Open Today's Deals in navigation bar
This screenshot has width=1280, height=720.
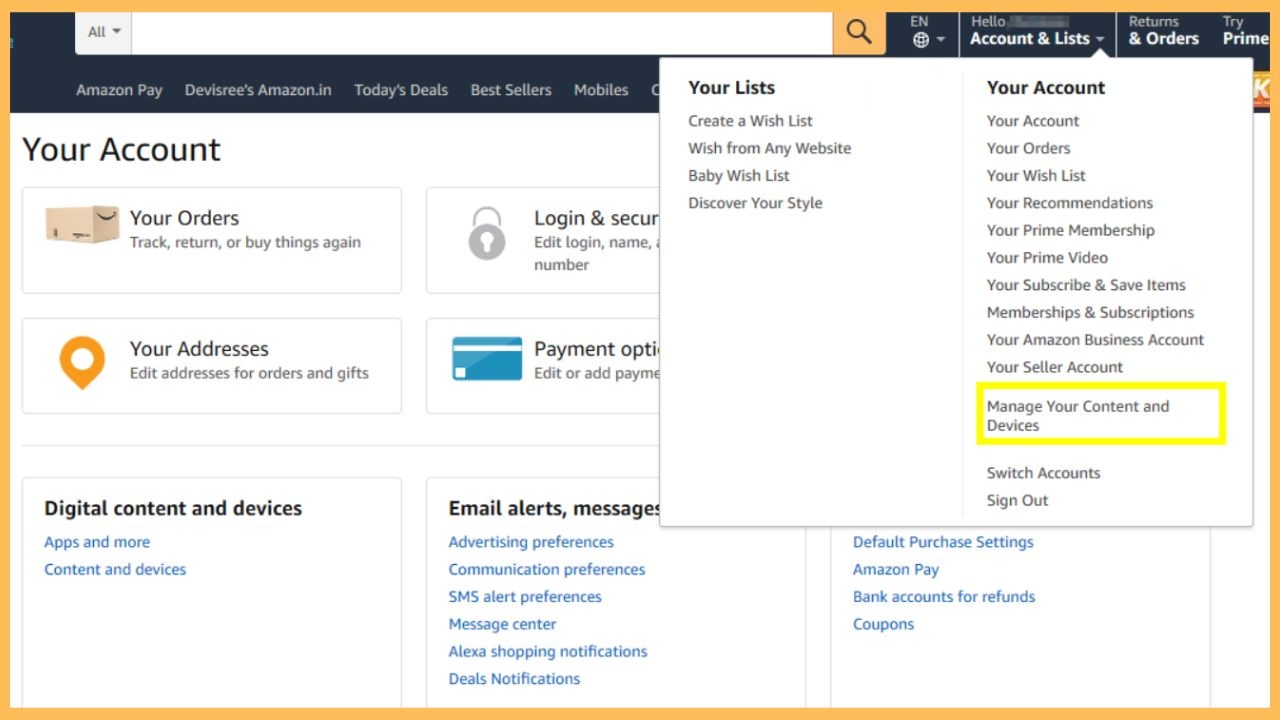point(401,90)
